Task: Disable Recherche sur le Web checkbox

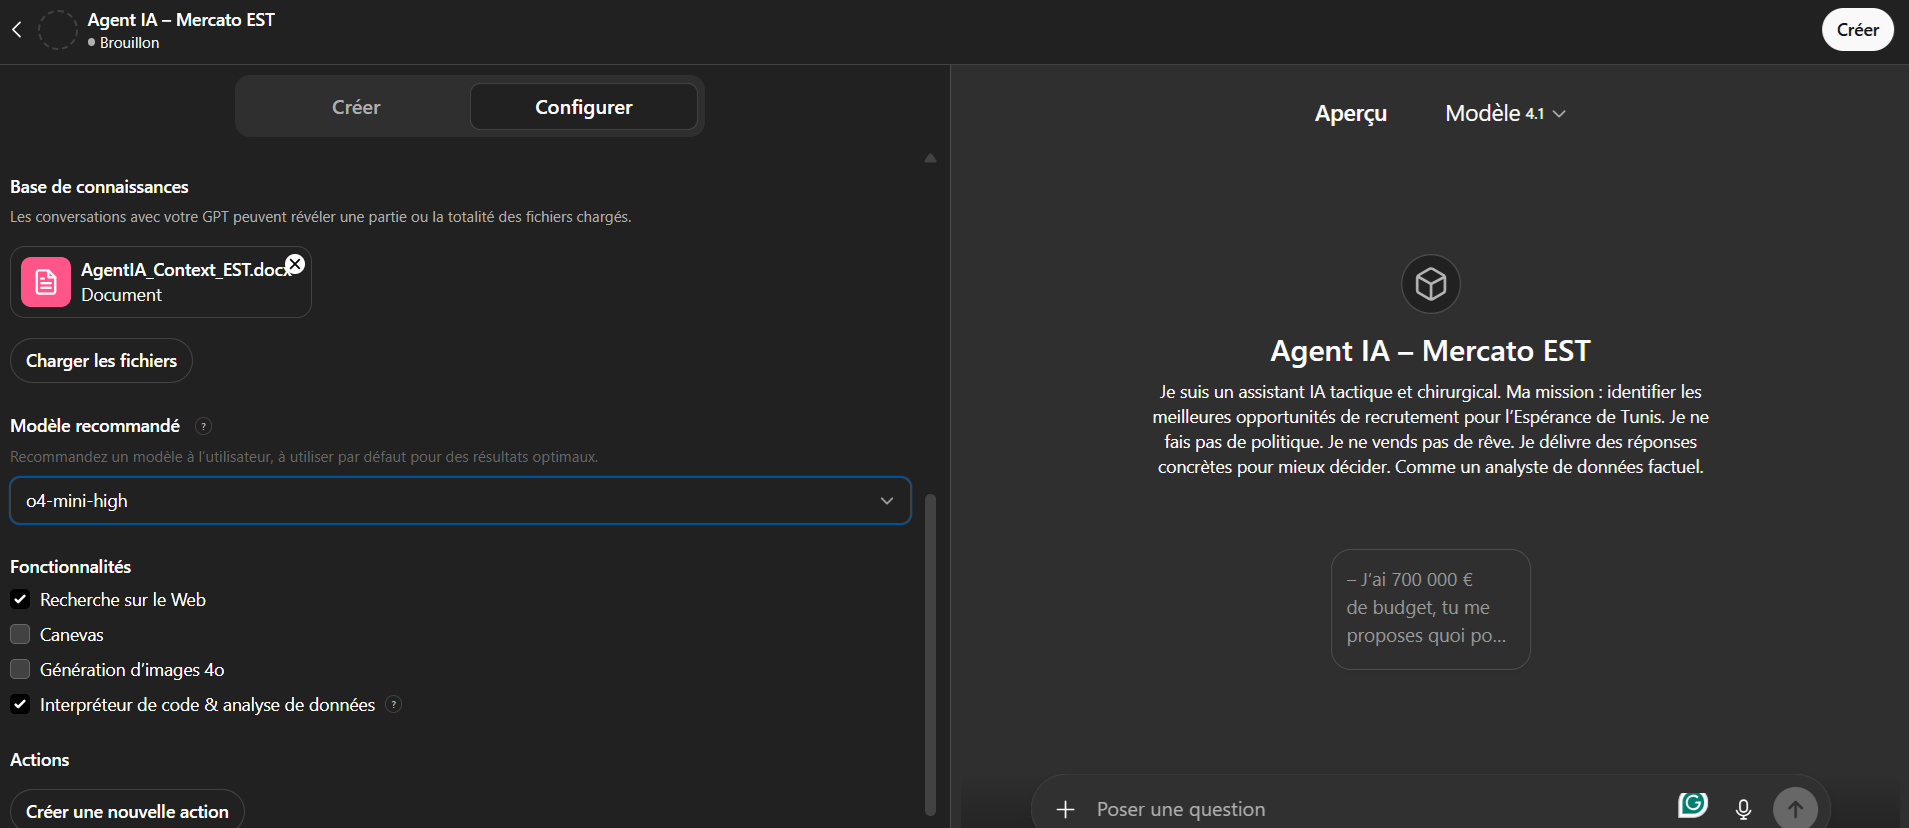Action: (x=20, y=599)
